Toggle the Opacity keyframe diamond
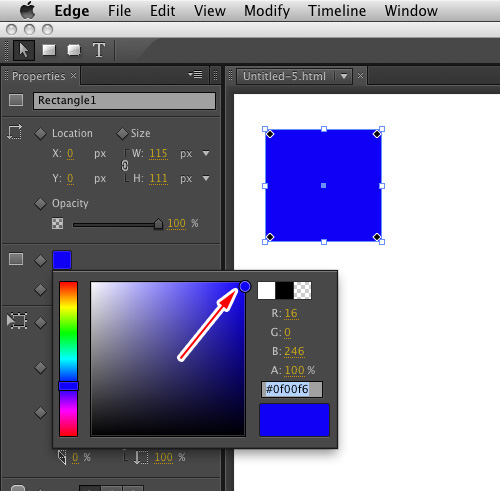 (41, 204)
